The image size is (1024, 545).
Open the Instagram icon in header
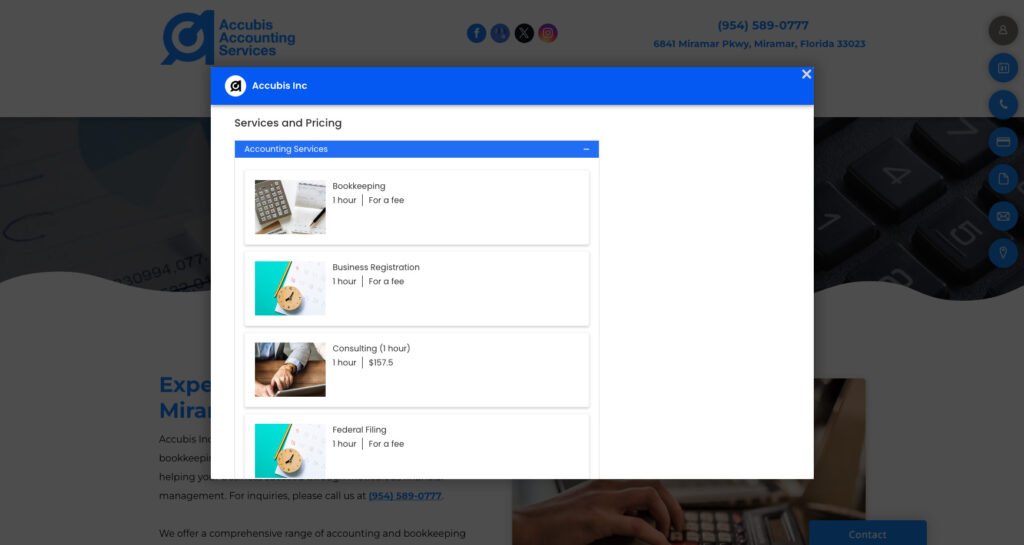[x=548, y=33]
